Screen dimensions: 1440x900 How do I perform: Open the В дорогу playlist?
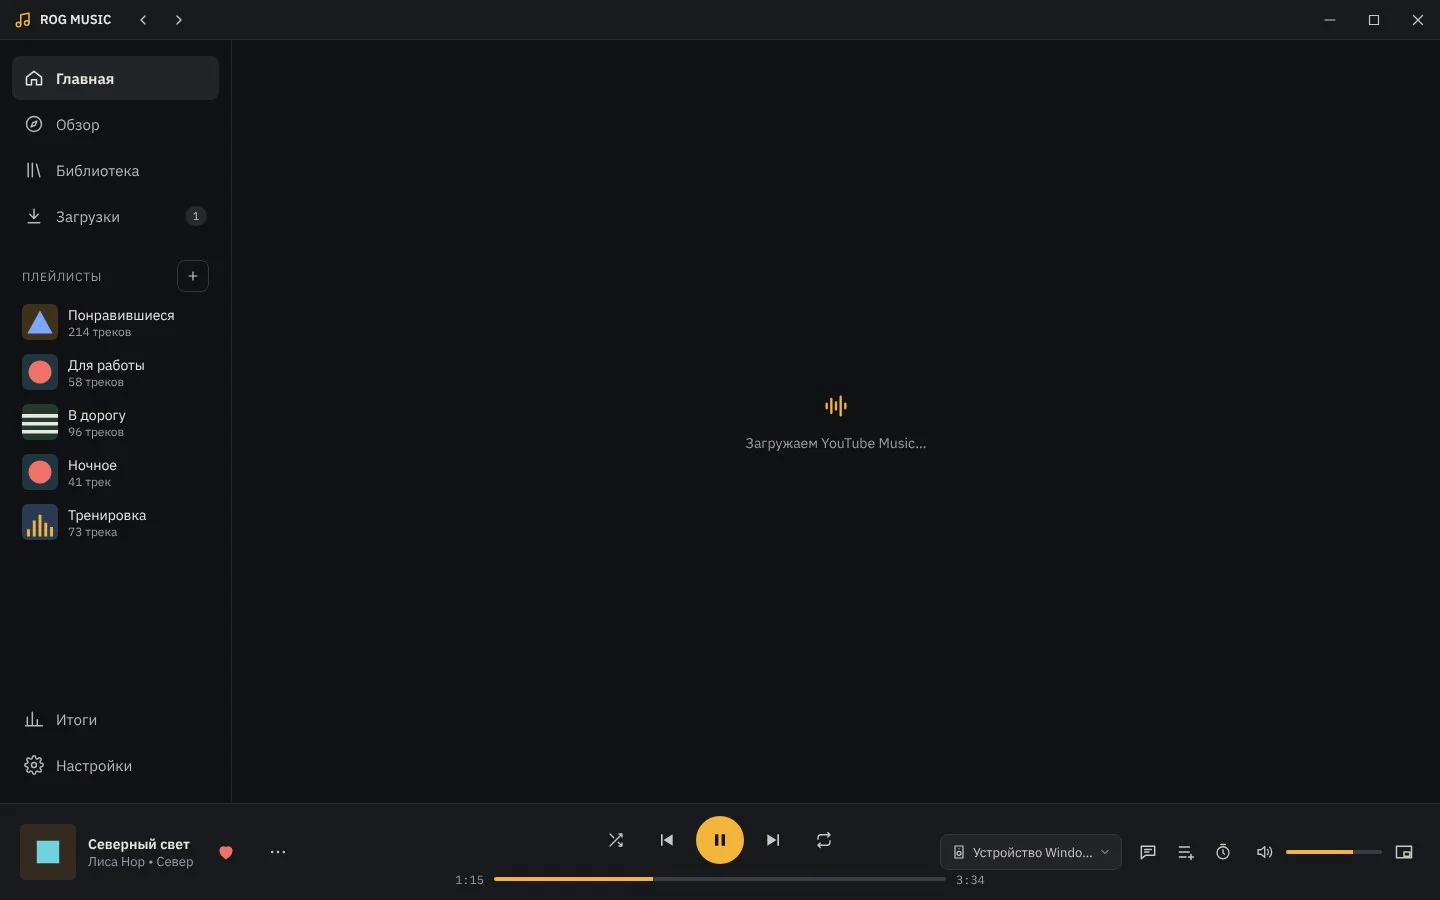[x=115, y=422]
